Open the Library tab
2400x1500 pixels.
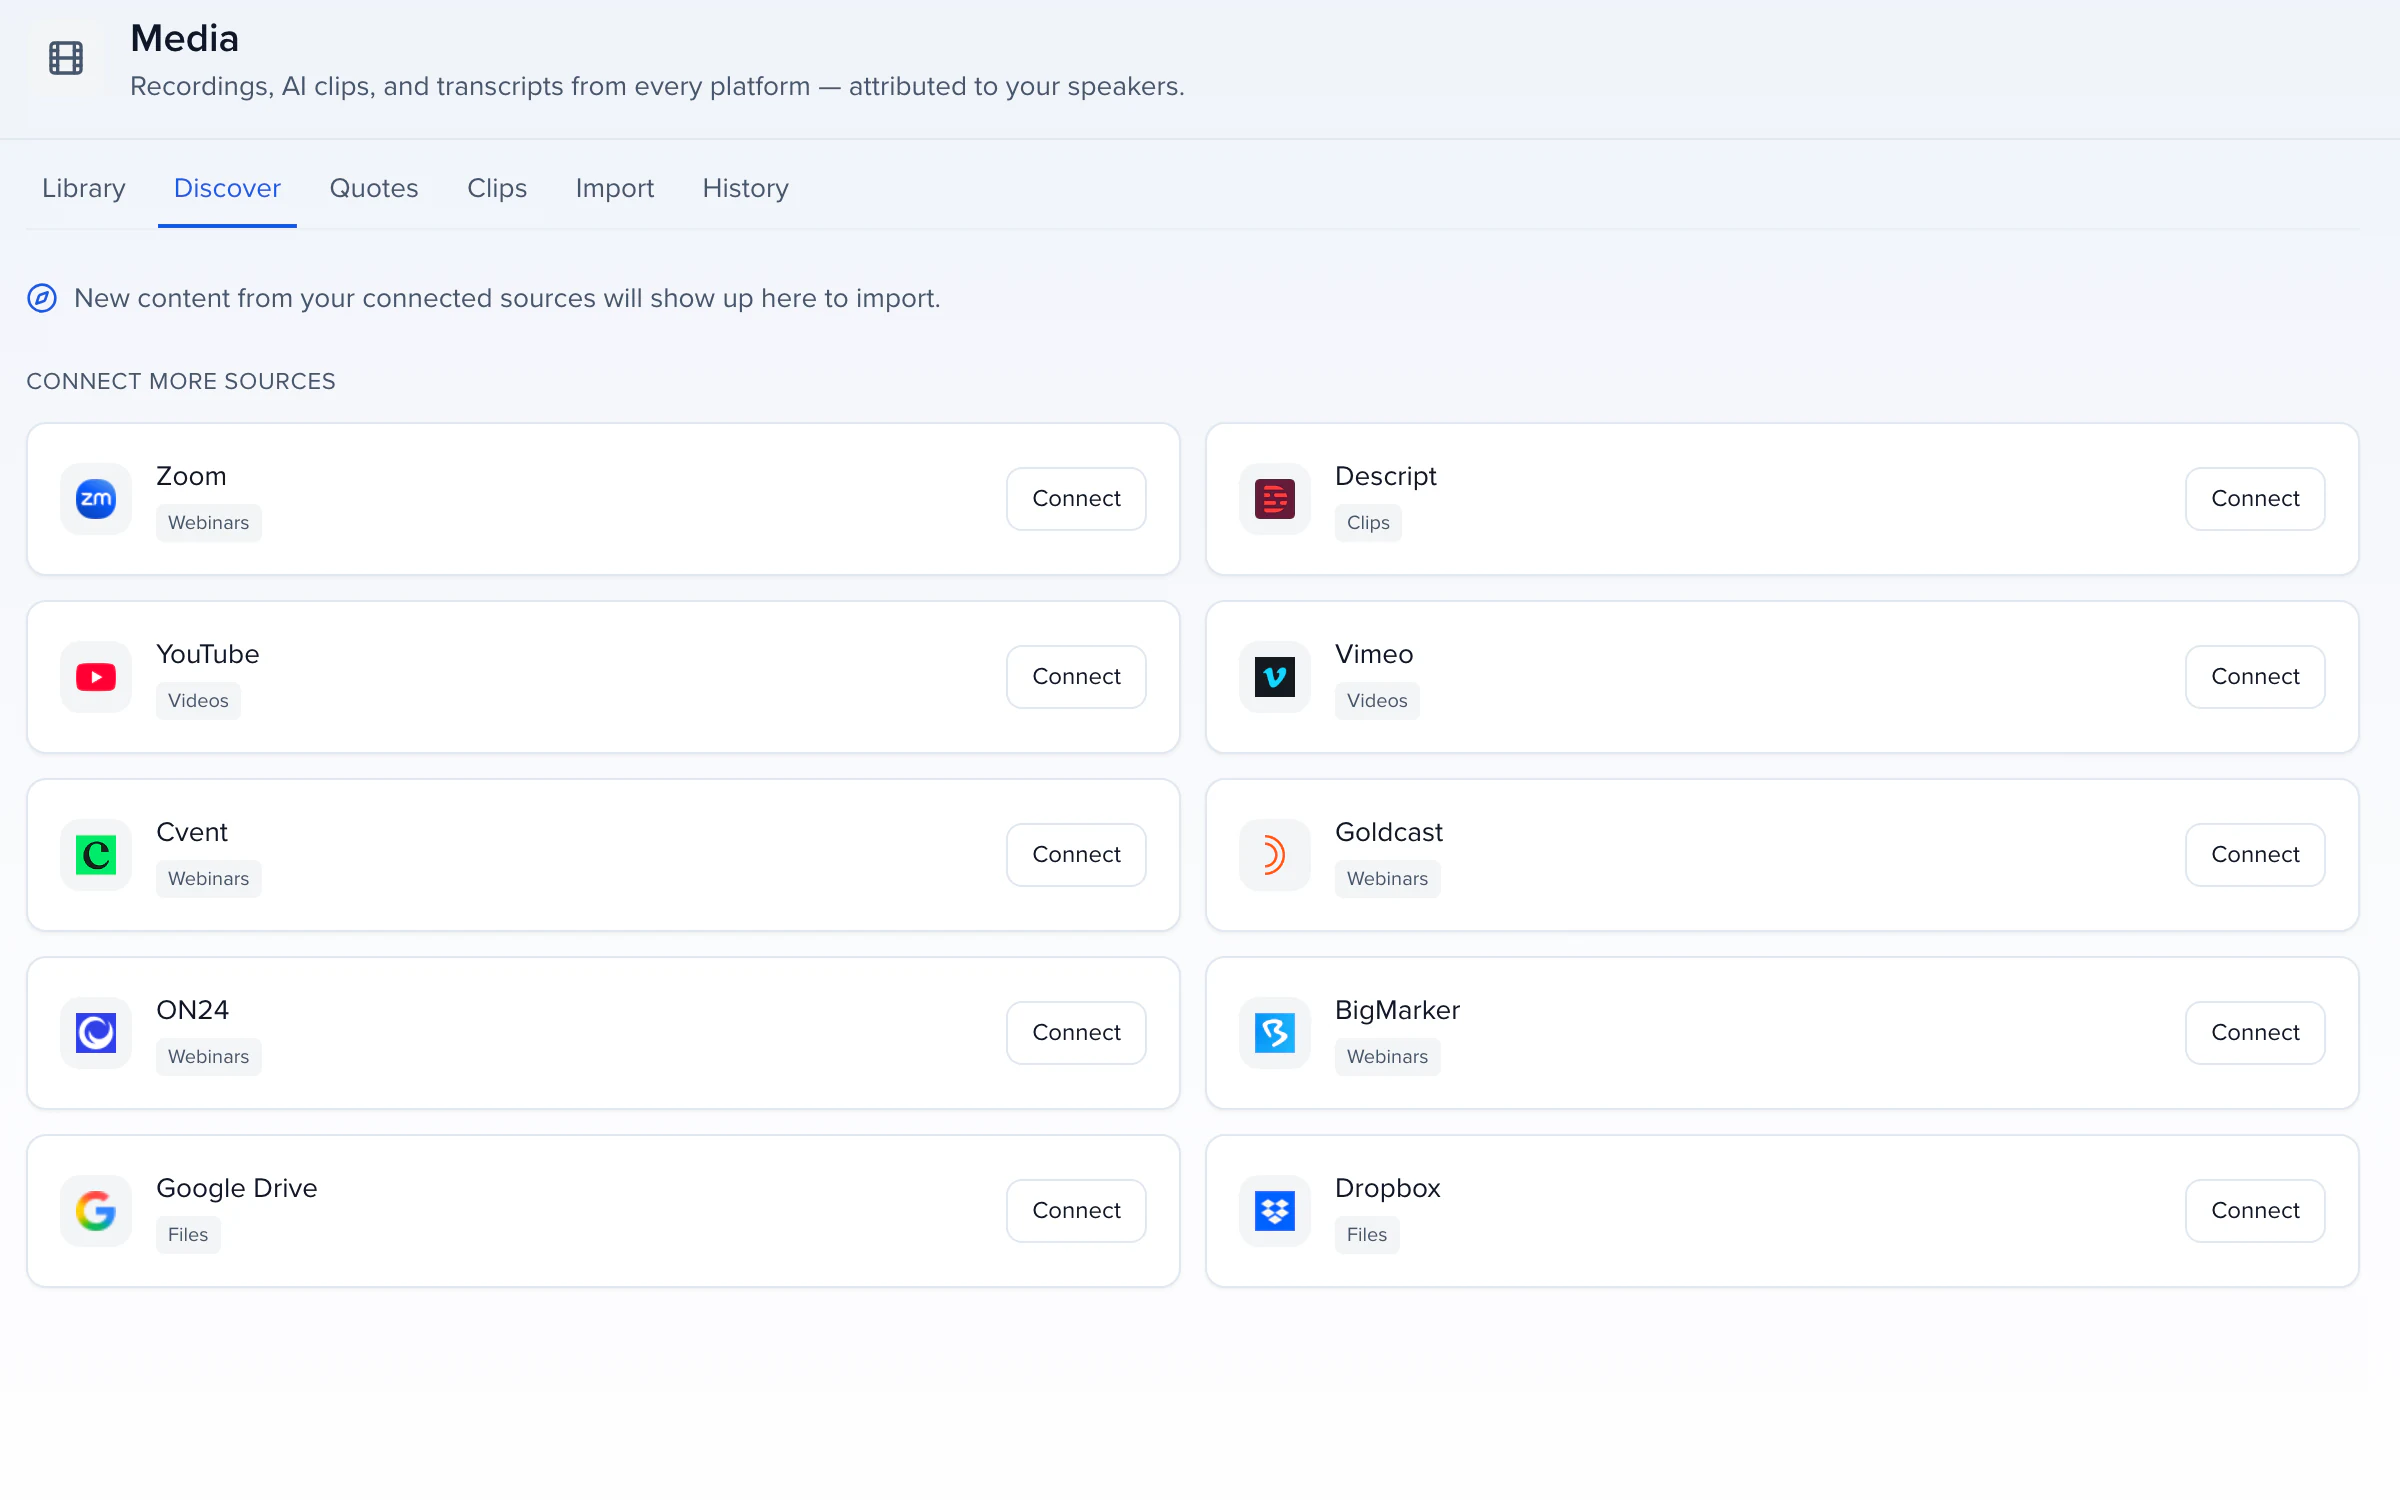pyautogui.click(x=84, y=188)
